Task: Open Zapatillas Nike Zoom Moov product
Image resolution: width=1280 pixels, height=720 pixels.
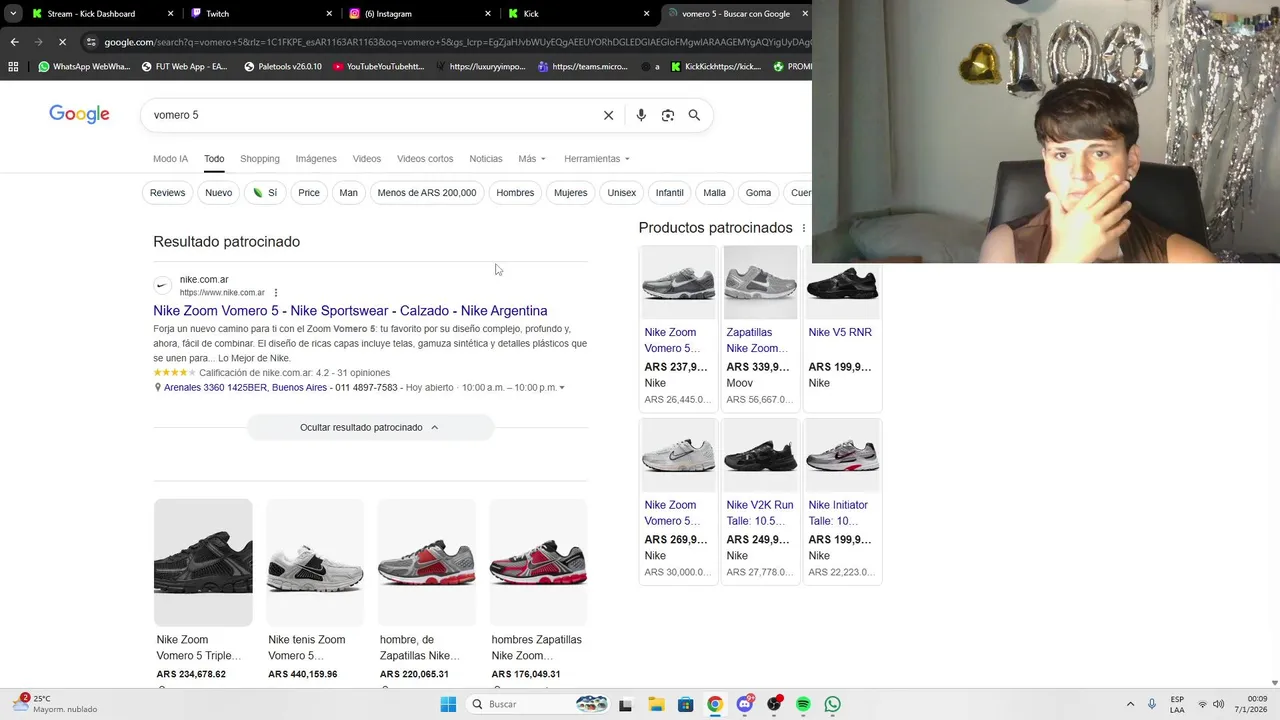Action: 760,328
